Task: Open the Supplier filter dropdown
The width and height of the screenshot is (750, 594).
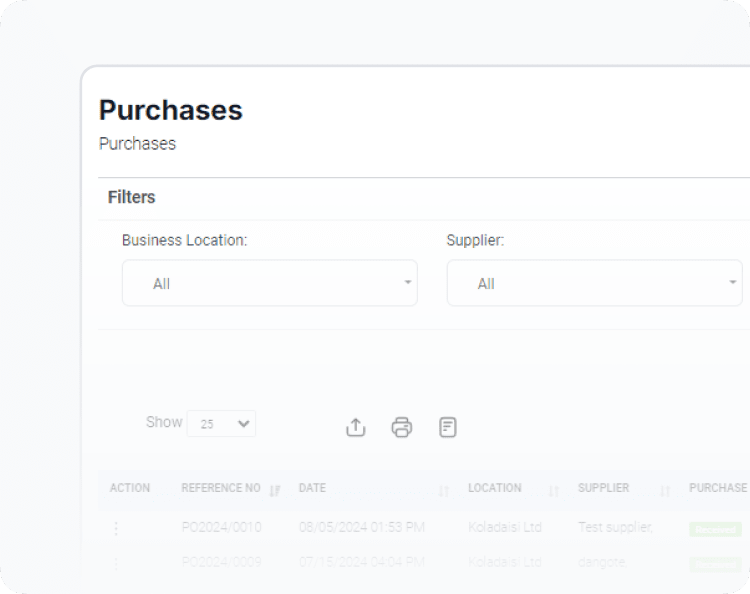Action: tap(594, 283)
